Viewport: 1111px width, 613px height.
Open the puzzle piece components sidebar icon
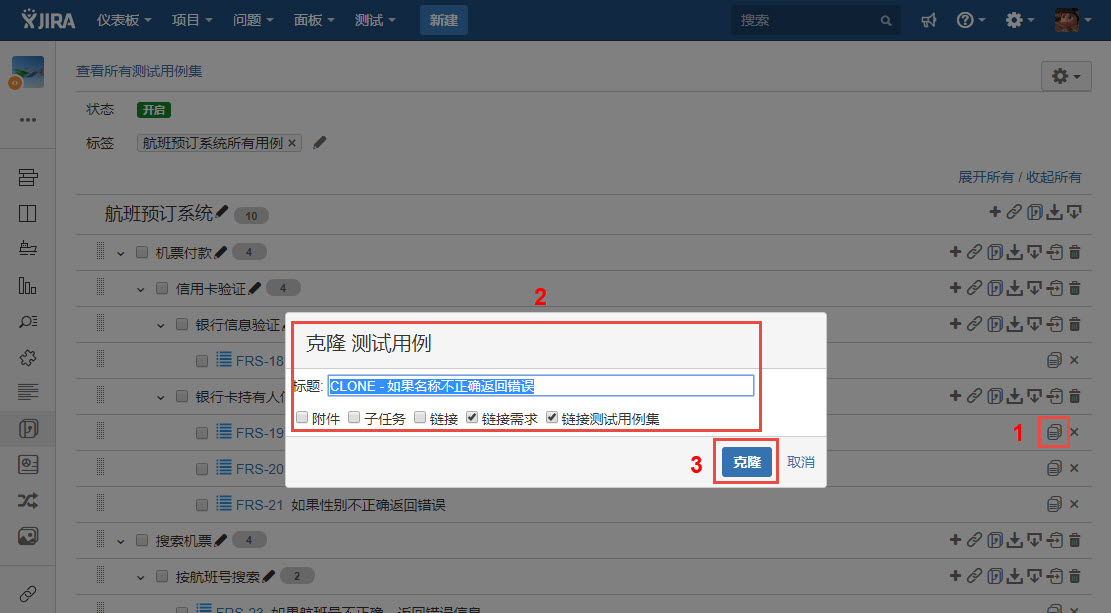point(28,358)
